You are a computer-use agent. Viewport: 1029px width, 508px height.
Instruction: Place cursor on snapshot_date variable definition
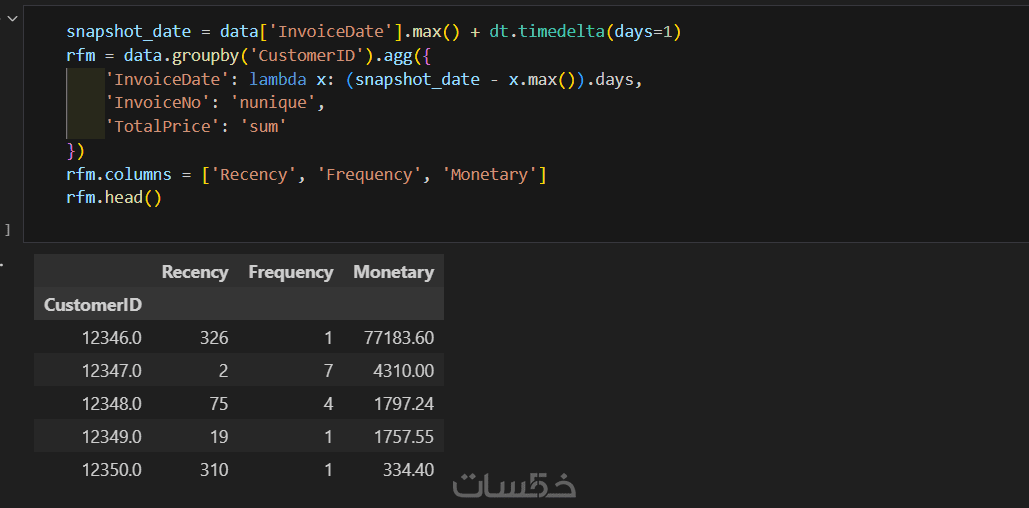128,32
